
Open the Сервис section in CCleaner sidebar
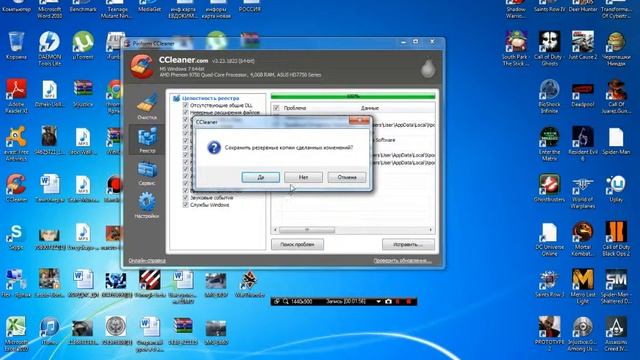[147, 173]
